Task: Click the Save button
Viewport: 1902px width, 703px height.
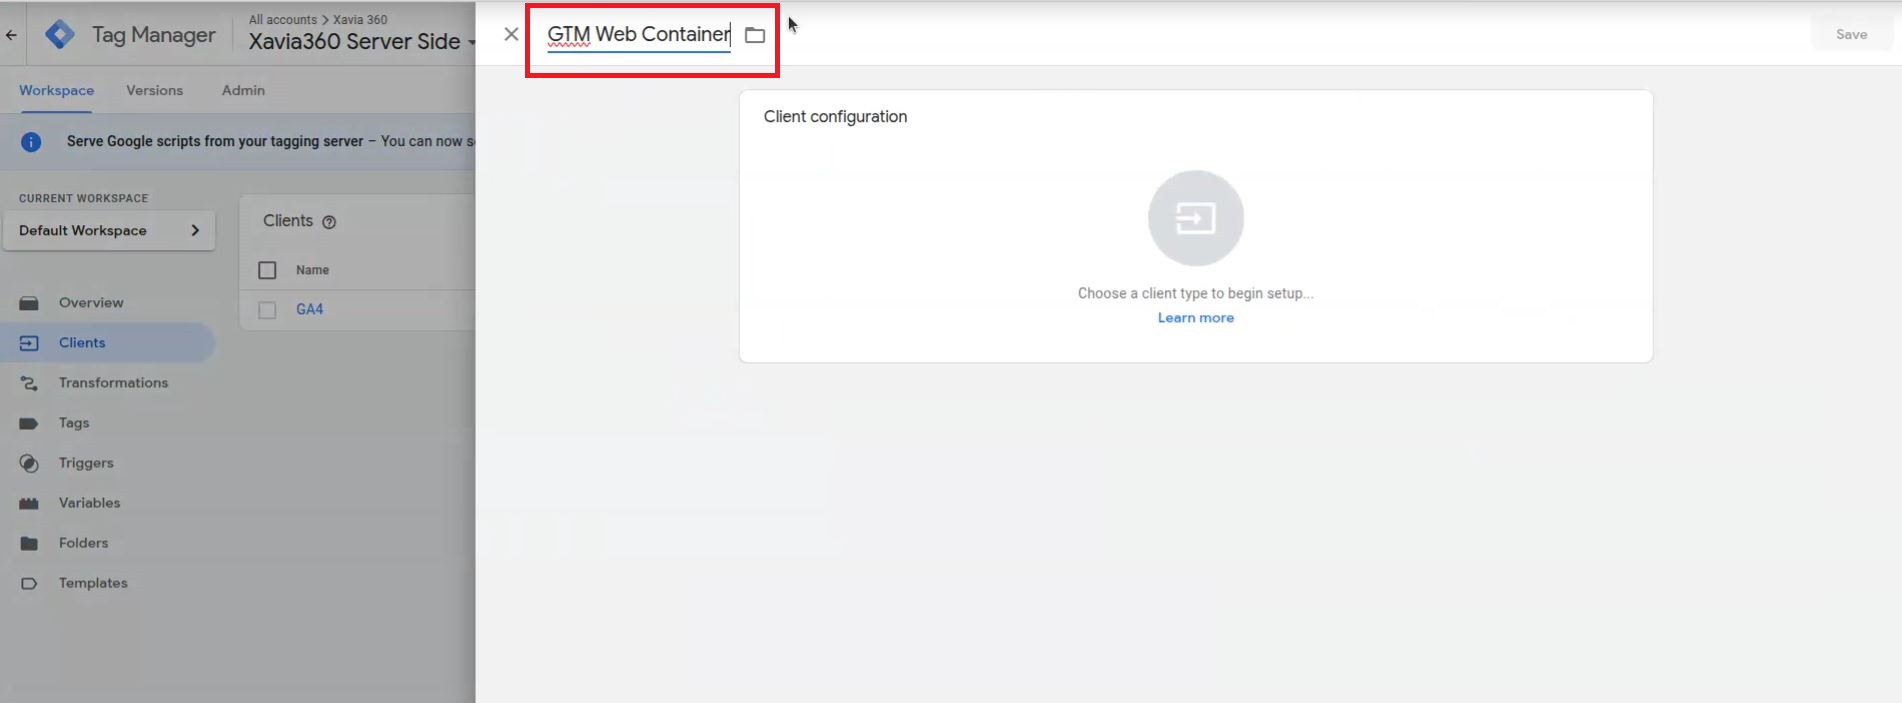Action: point(1851,34)
